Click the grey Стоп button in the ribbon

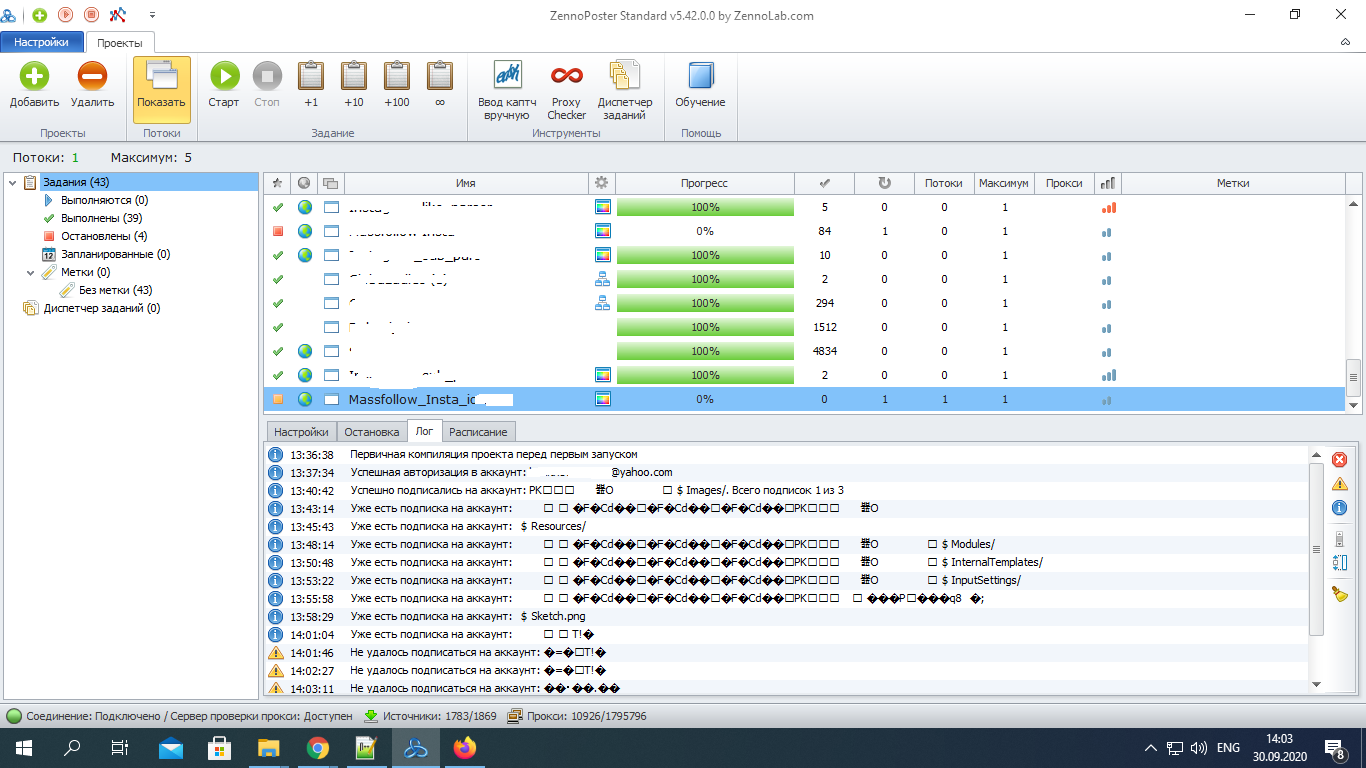(x=267, y=85)
